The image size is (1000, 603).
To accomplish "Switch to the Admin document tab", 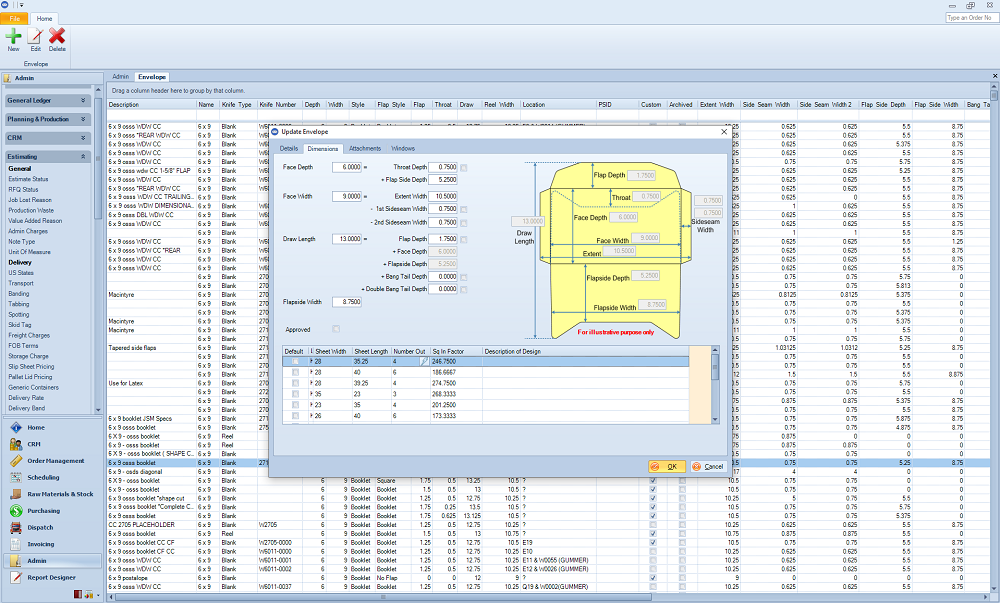I will 121,76.
